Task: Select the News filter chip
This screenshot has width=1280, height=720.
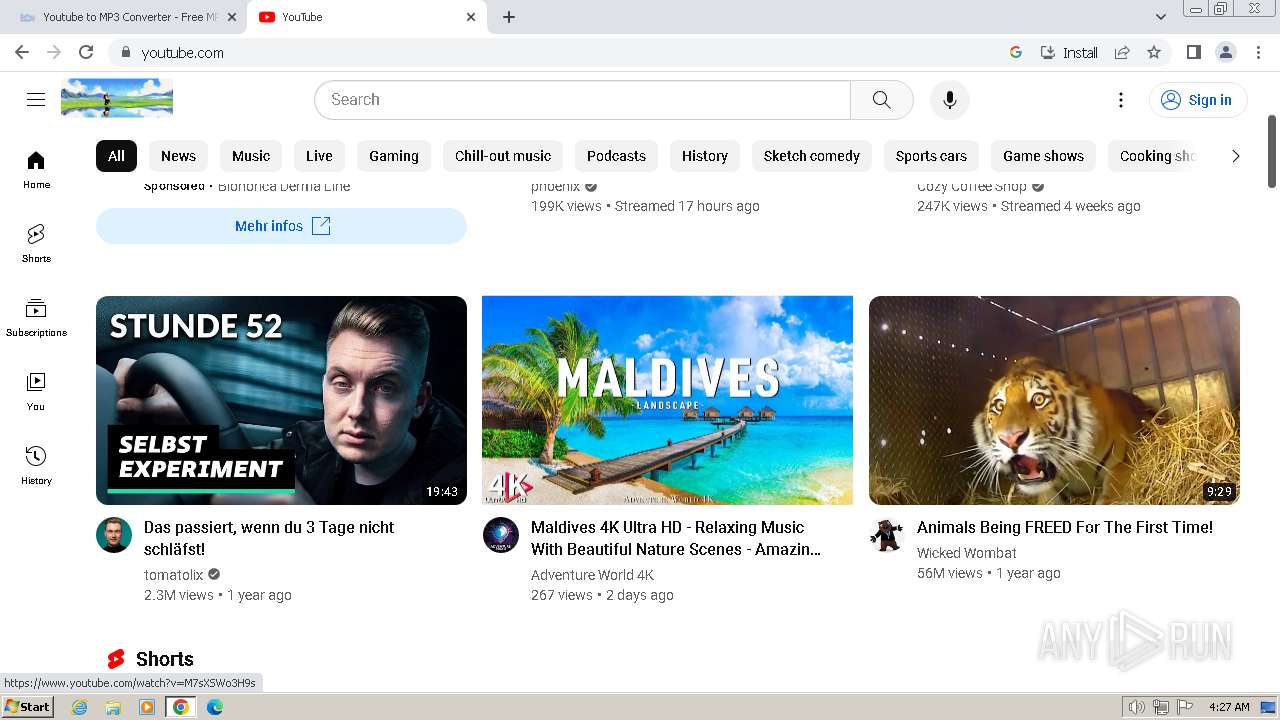Action: [178, 156]
